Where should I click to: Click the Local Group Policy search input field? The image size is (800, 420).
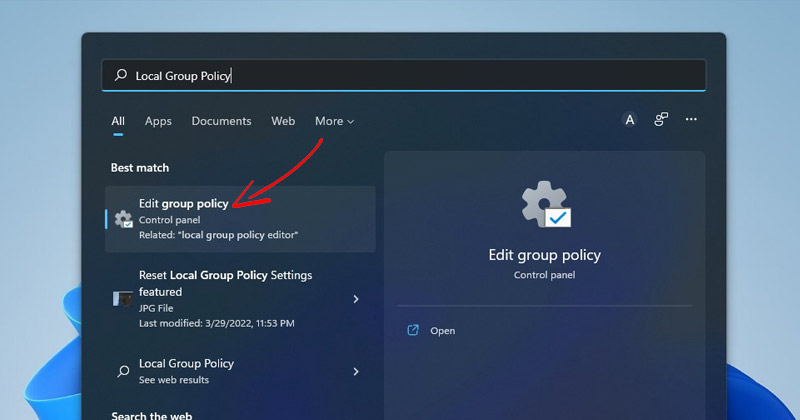click(404, 76)
